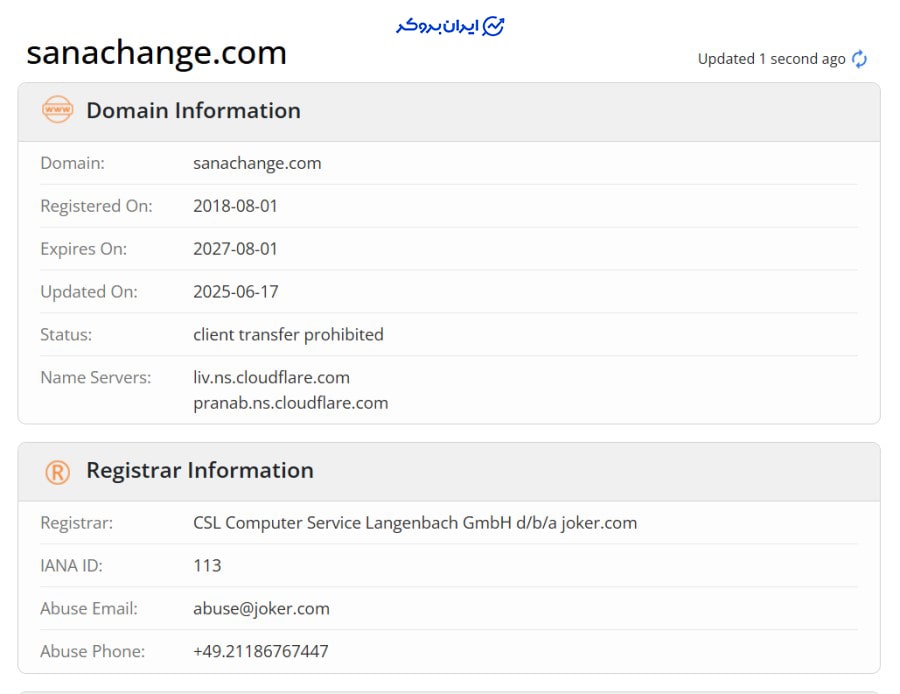Click the Iran Broker logo at top
The image size is (900, 694).
click(450, 26)
